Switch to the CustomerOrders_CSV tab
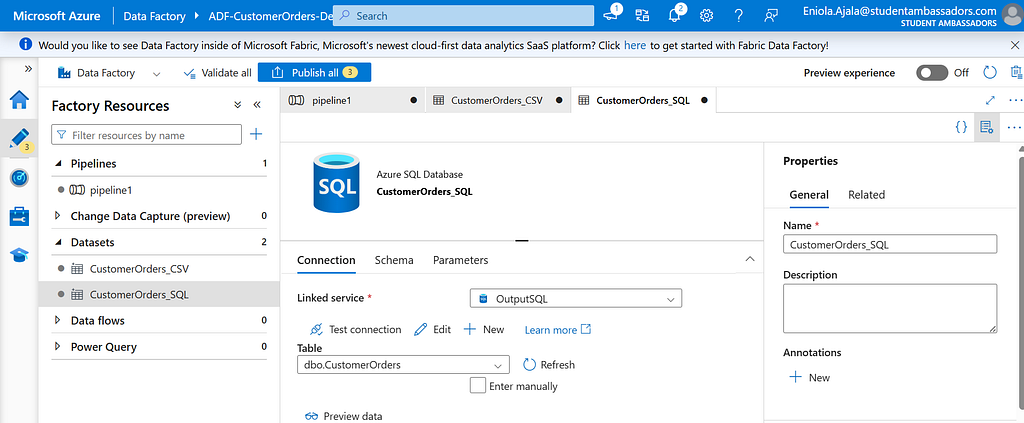The image size is (1024, 423). (497, 101)
